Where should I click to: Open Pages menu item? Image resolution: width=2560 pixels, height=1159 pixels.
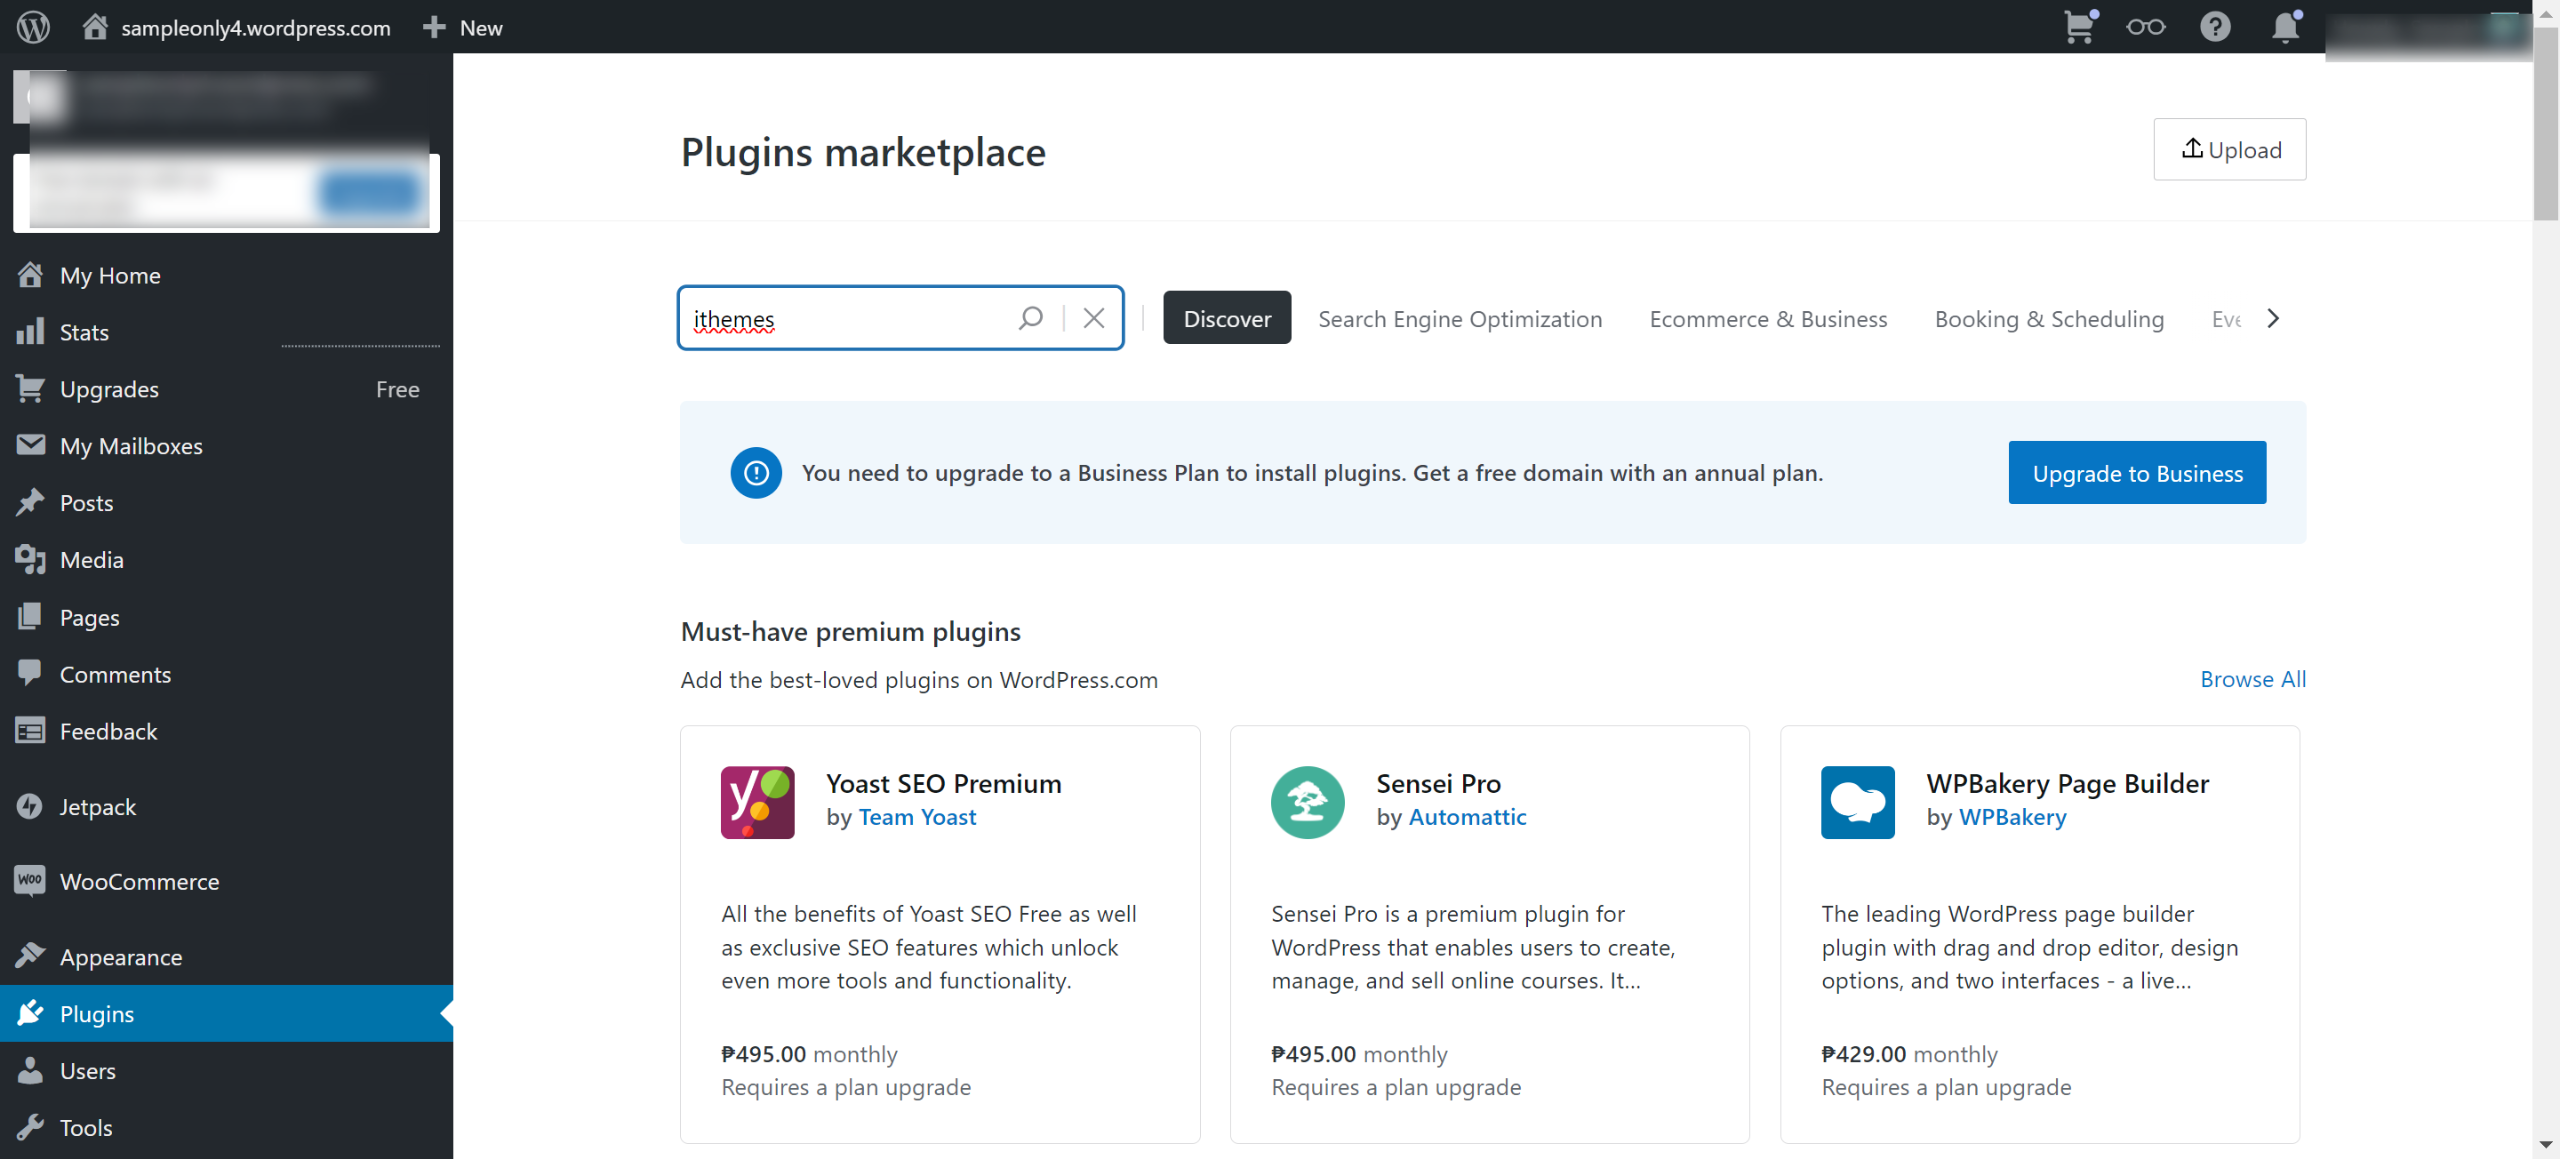pos(226,617)
